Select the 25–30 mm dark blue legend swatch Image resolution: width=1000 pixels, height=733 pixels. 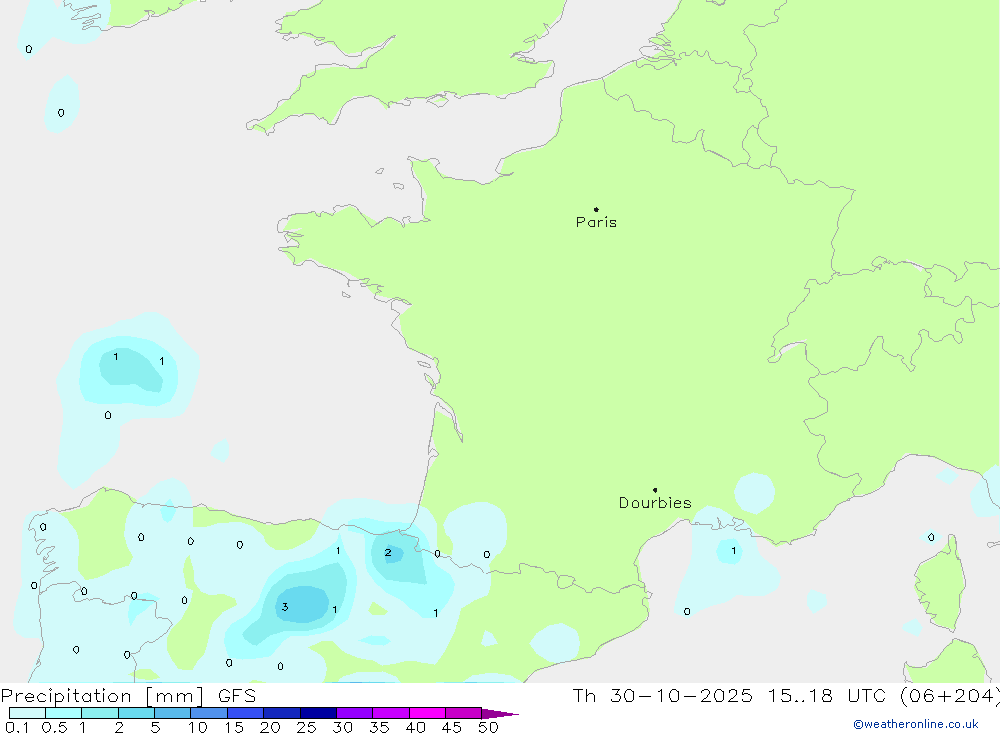(x=318, y=713)
